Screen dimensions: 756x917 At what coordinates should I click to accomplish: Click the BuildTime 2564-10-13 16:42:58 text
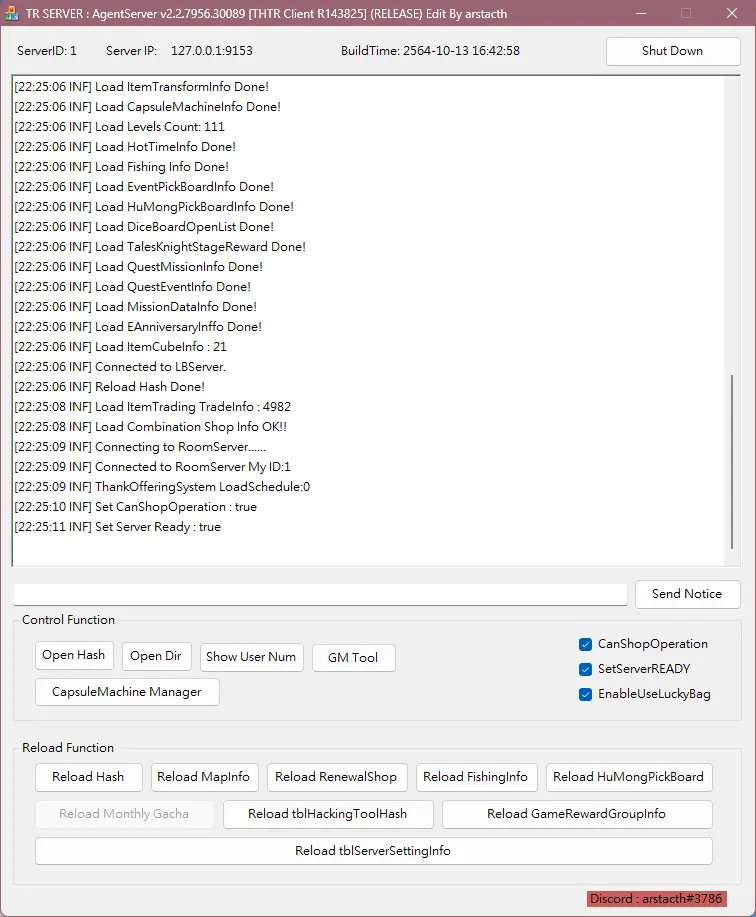pos(430,51)
